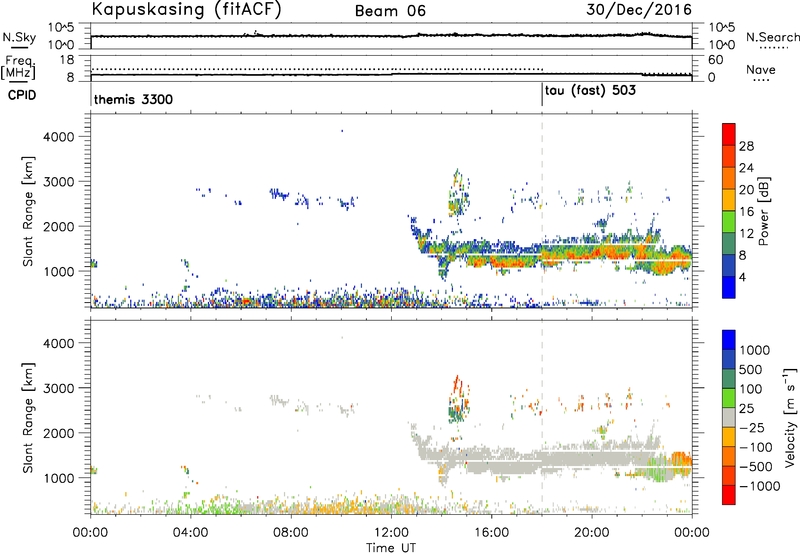Click the "20" label on Power color bar
The width and height of the screenshot is (800, 554).
[x=746, y=190]
